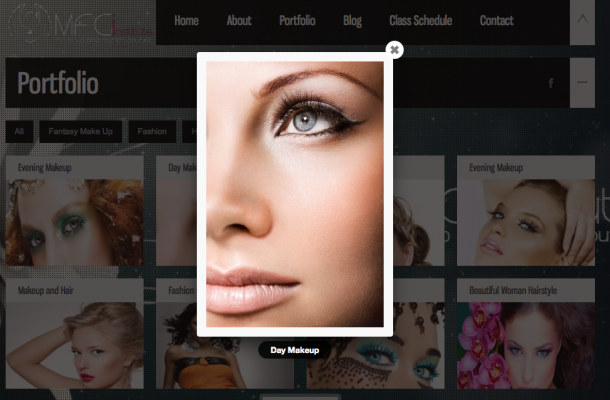Viewport: 610px width, 400px height.
Task: Open Class Schedule in the navigation
Action: point(421,20)
